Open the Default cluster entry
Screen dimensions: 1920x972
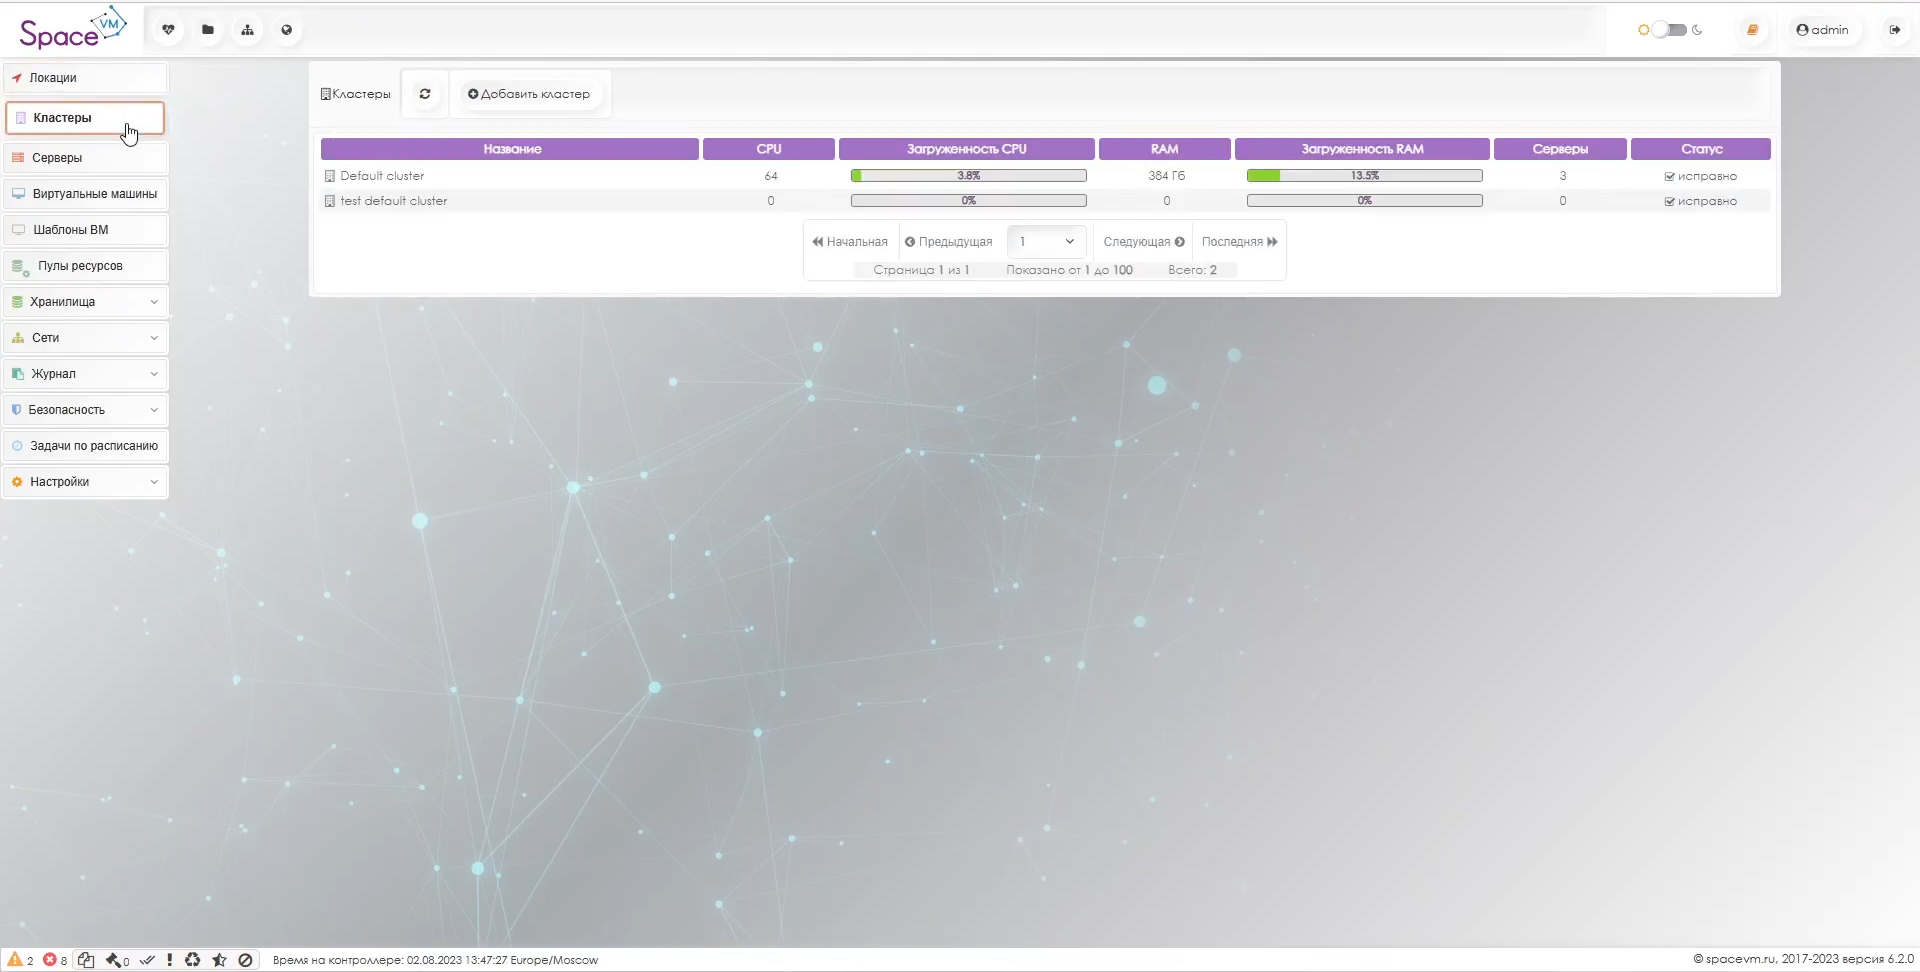[x=382, y=176]
